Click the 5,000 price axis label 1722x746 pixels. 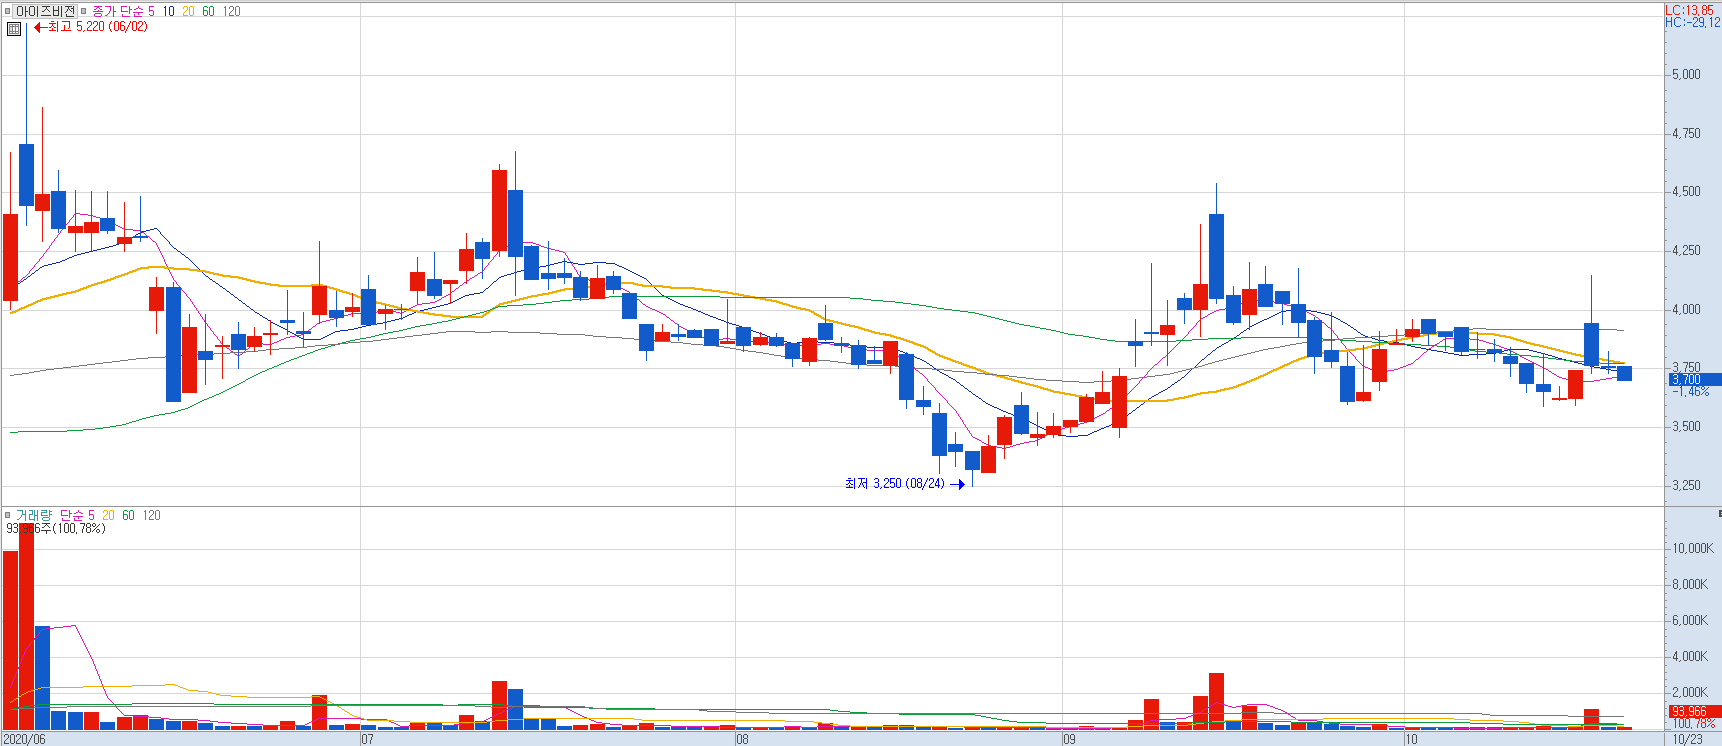[x=1686, y=74]
